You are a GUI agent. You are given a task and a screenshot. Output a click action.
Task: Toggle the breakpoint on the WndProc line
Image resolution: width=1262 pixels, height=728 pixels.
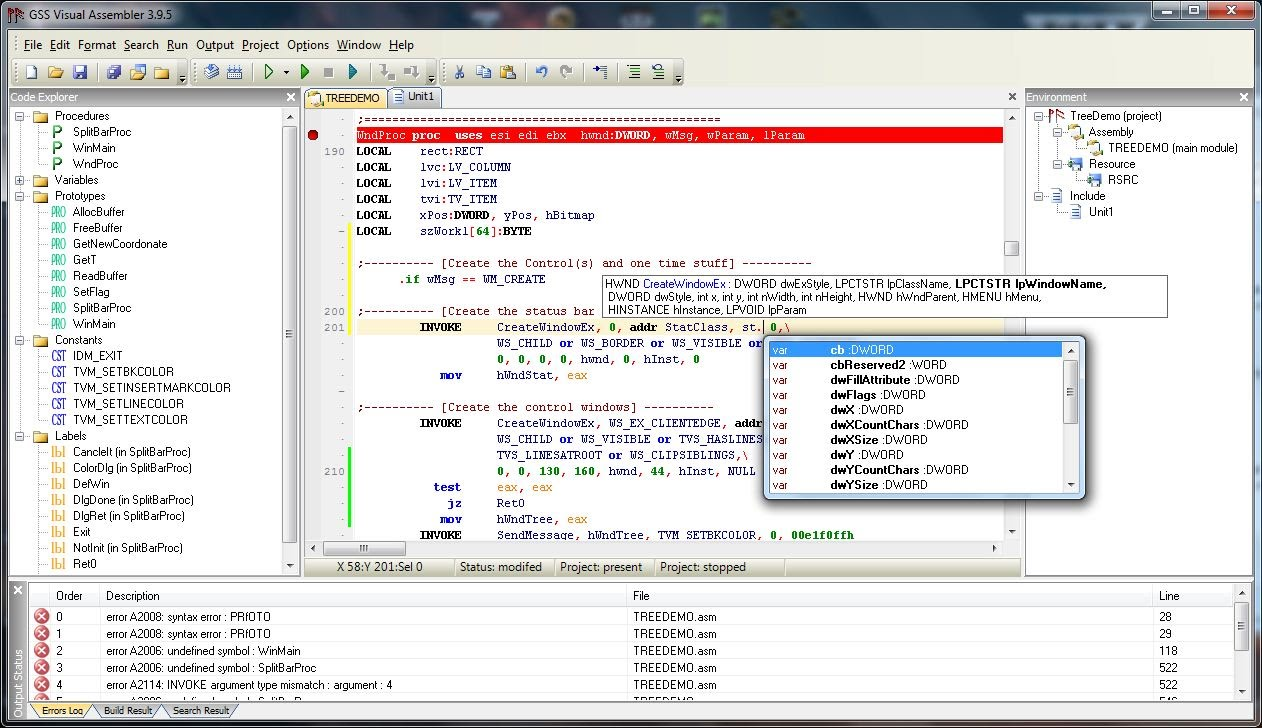pyautogui.click(x=313, y=135)
